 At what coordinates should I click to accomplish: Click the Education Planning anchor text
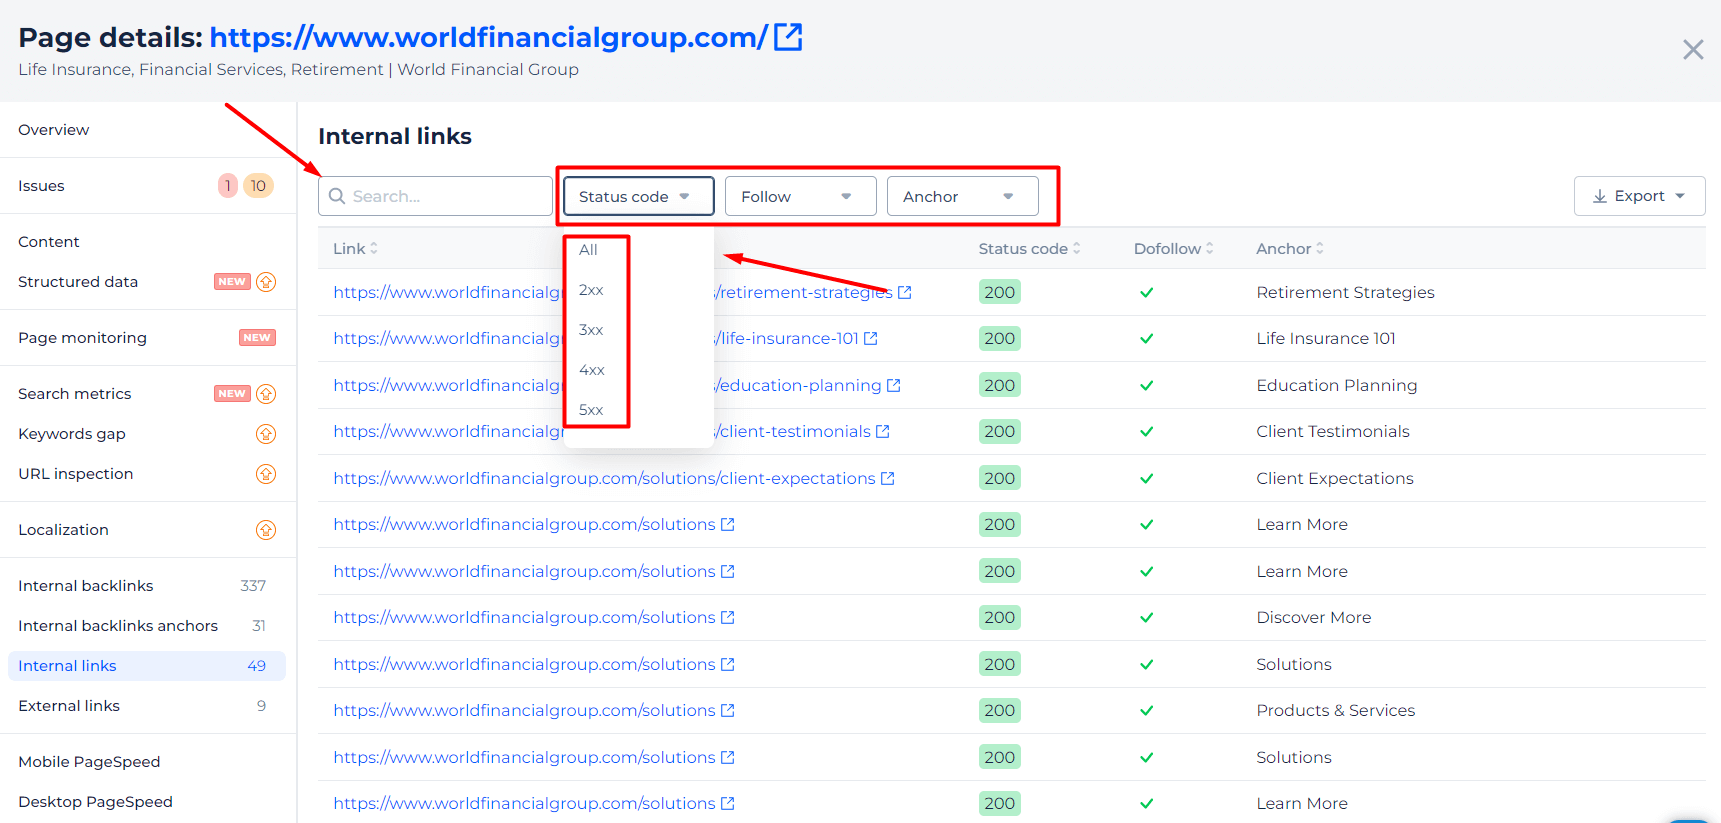pyautogui.click(x=1337, y=385)
